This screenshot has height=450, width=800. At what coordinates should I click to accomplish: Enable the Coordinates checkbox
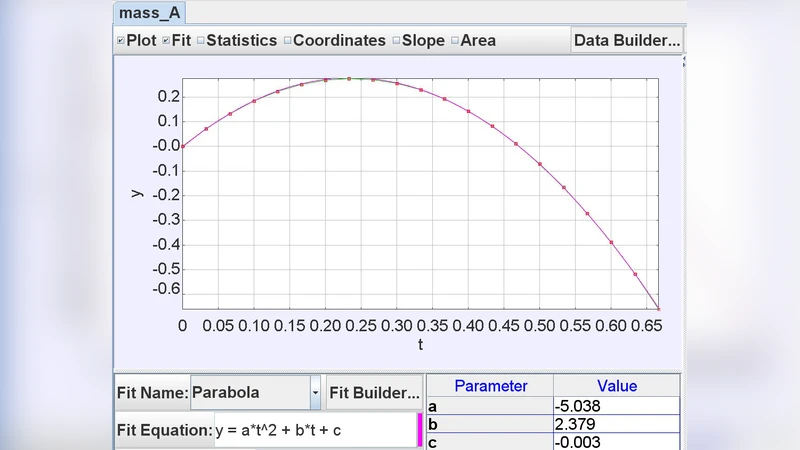pyautogui.click(x=287, y=41)
